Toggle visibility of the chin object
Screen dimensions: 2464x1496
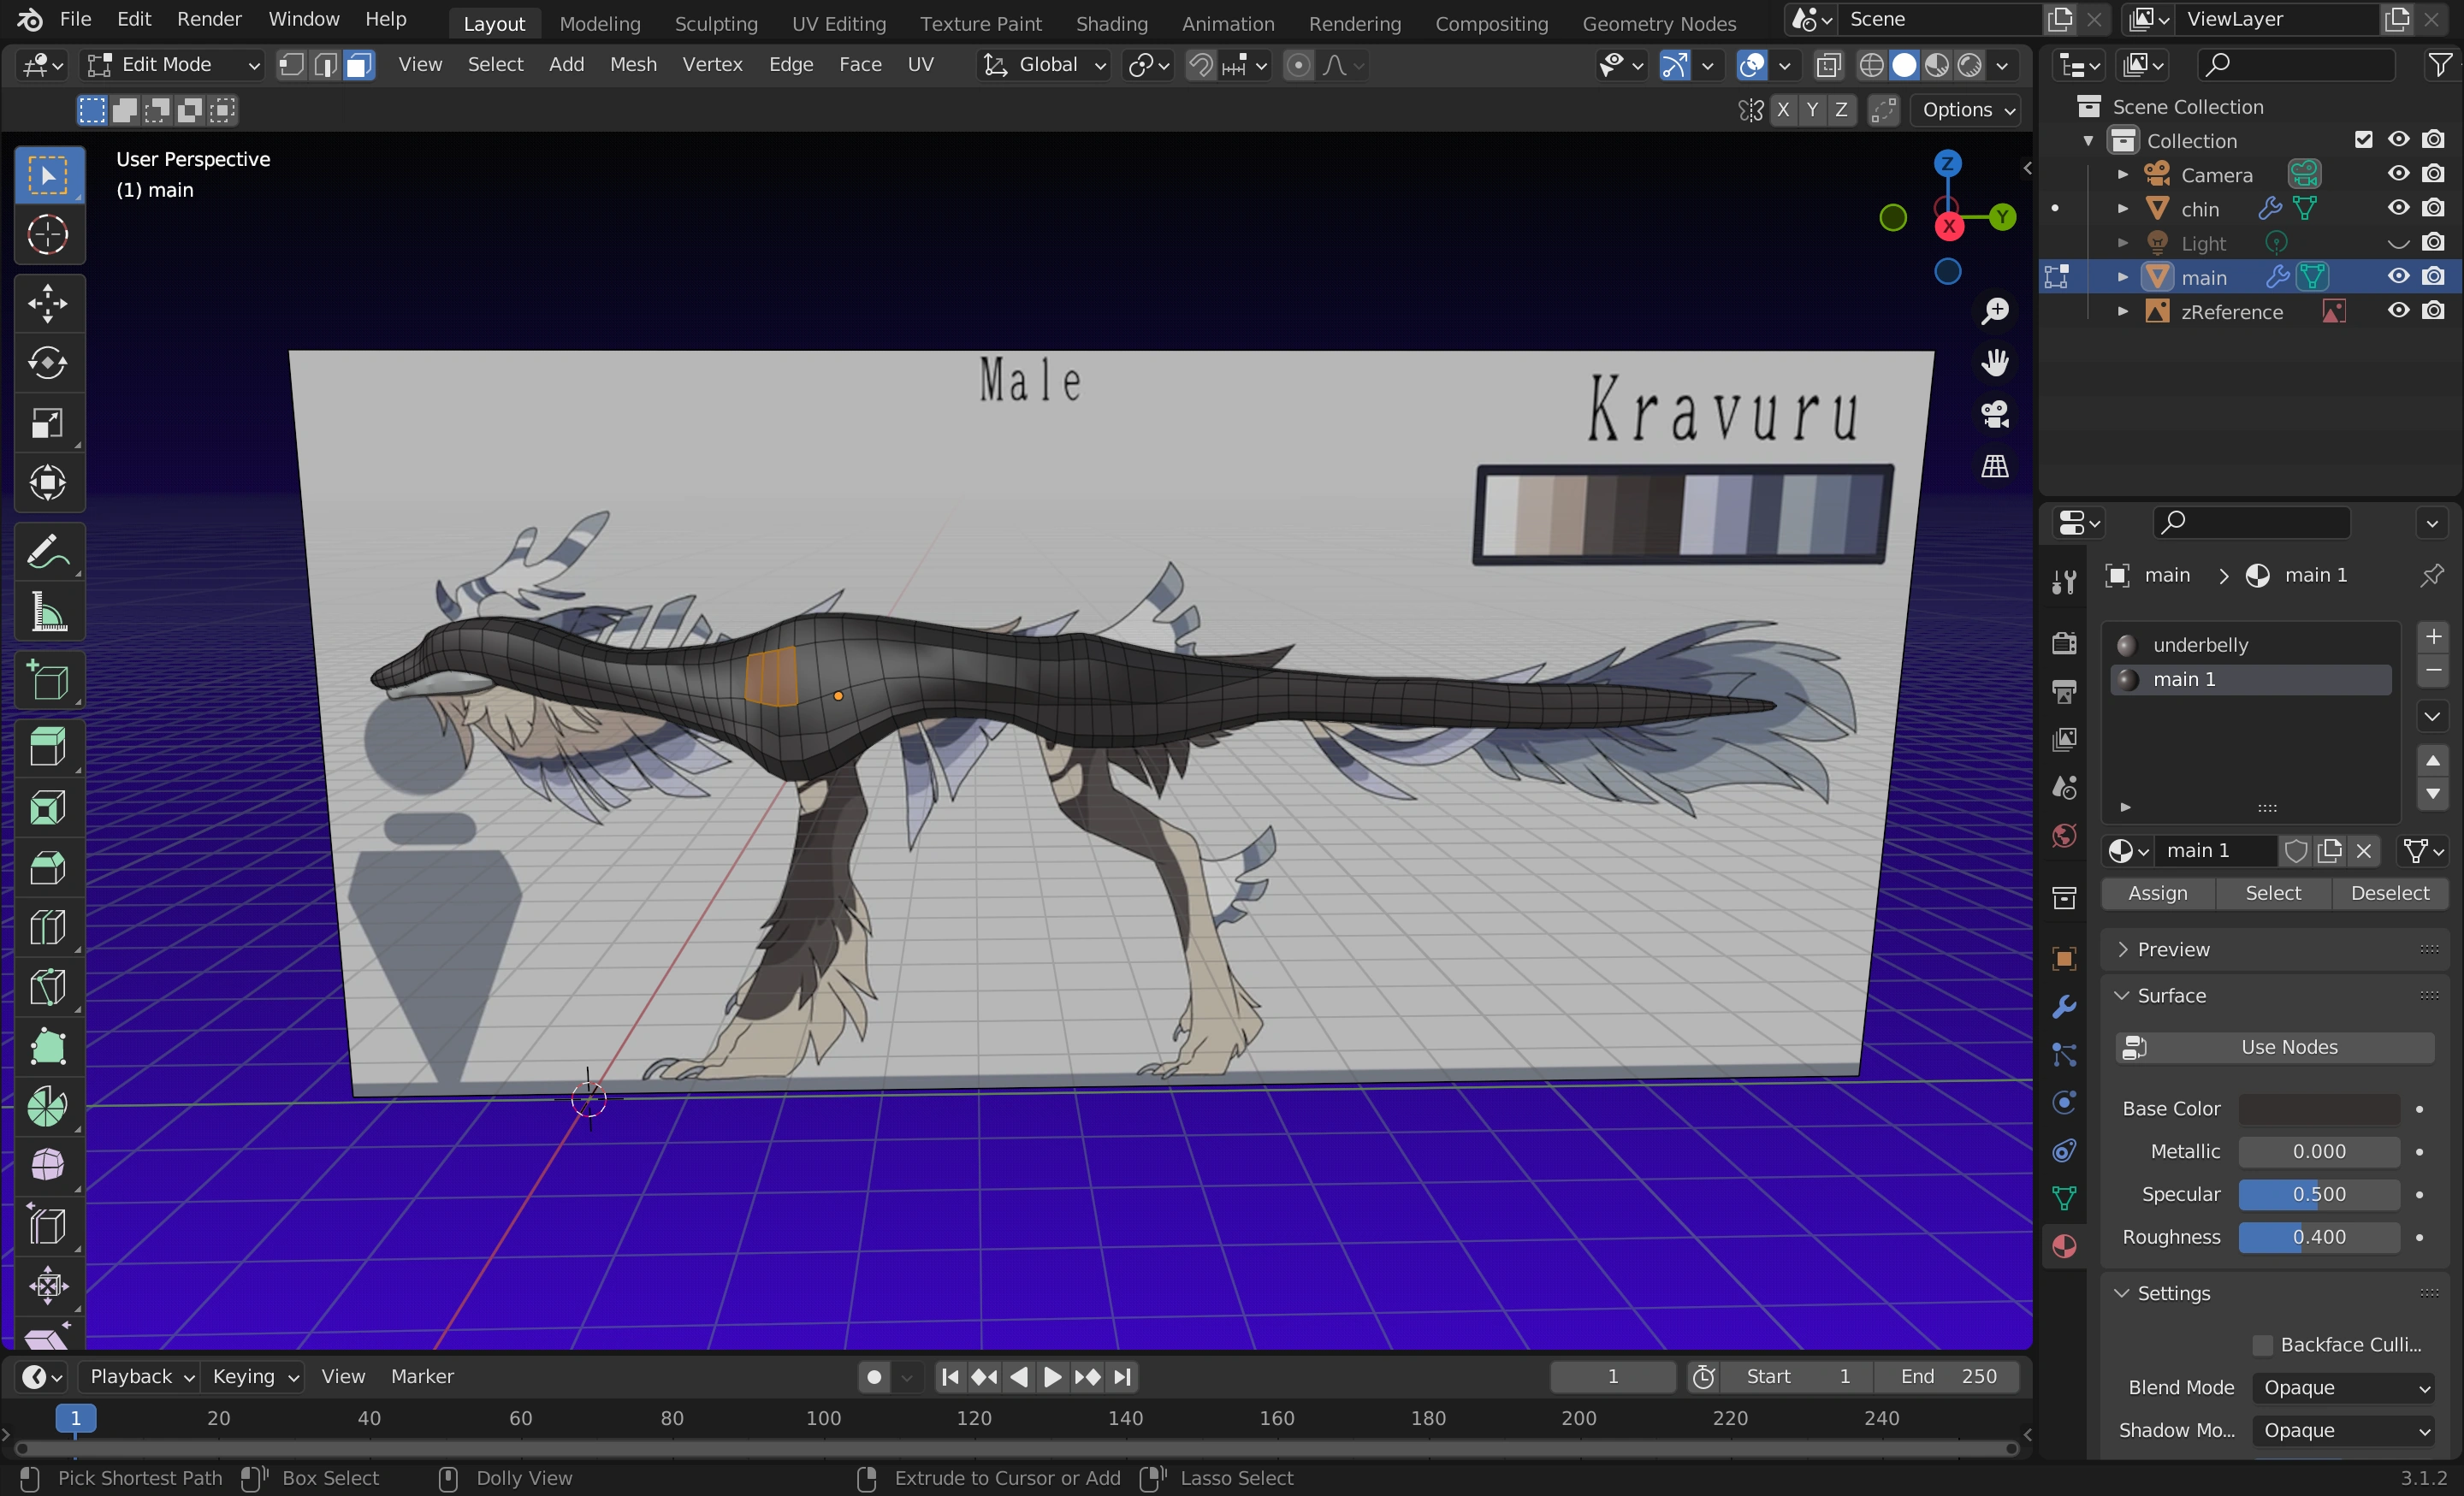click(2398, 208)
